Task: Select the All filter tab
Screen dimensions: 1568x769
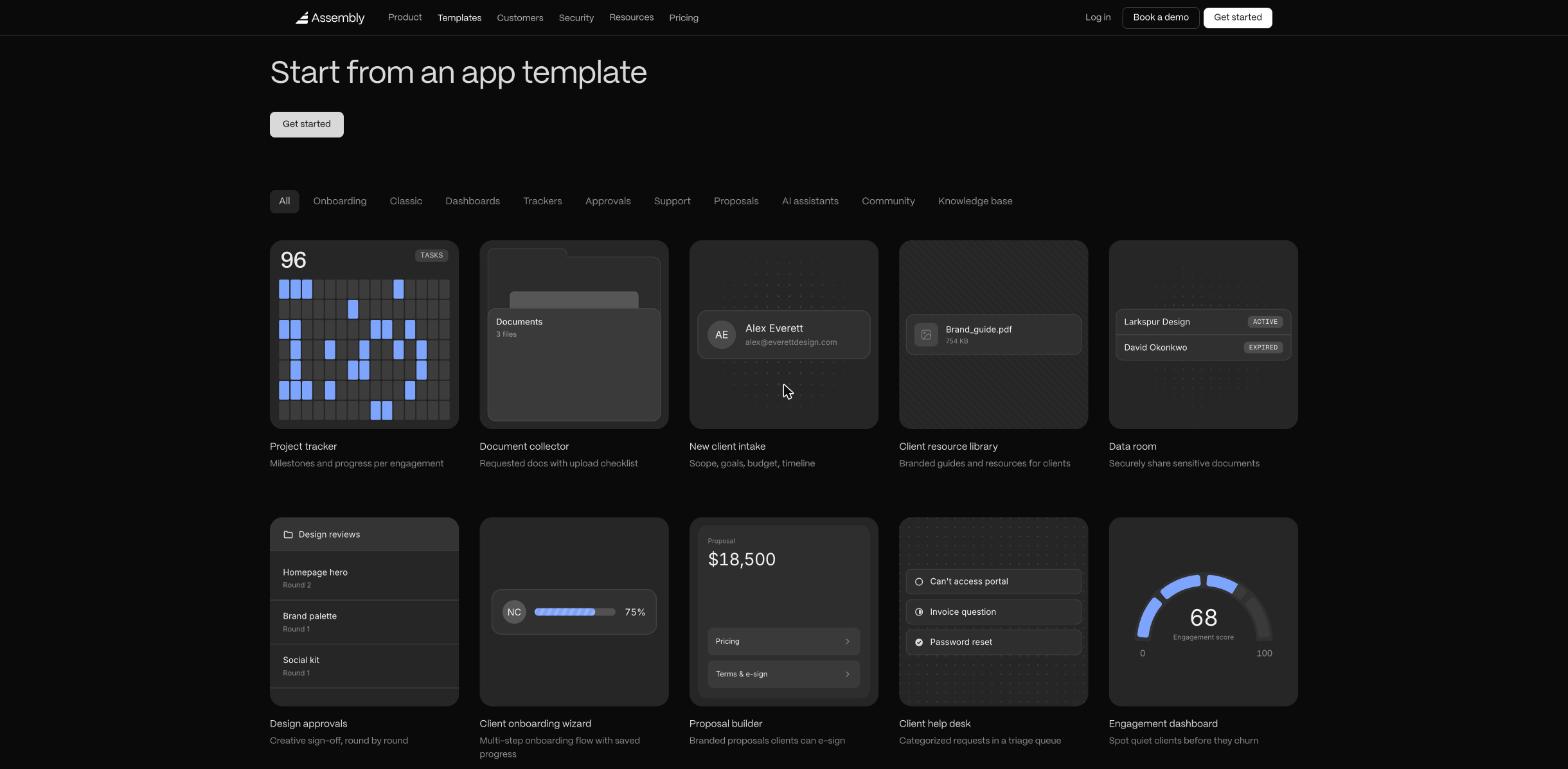Action: tap(284, 201)
